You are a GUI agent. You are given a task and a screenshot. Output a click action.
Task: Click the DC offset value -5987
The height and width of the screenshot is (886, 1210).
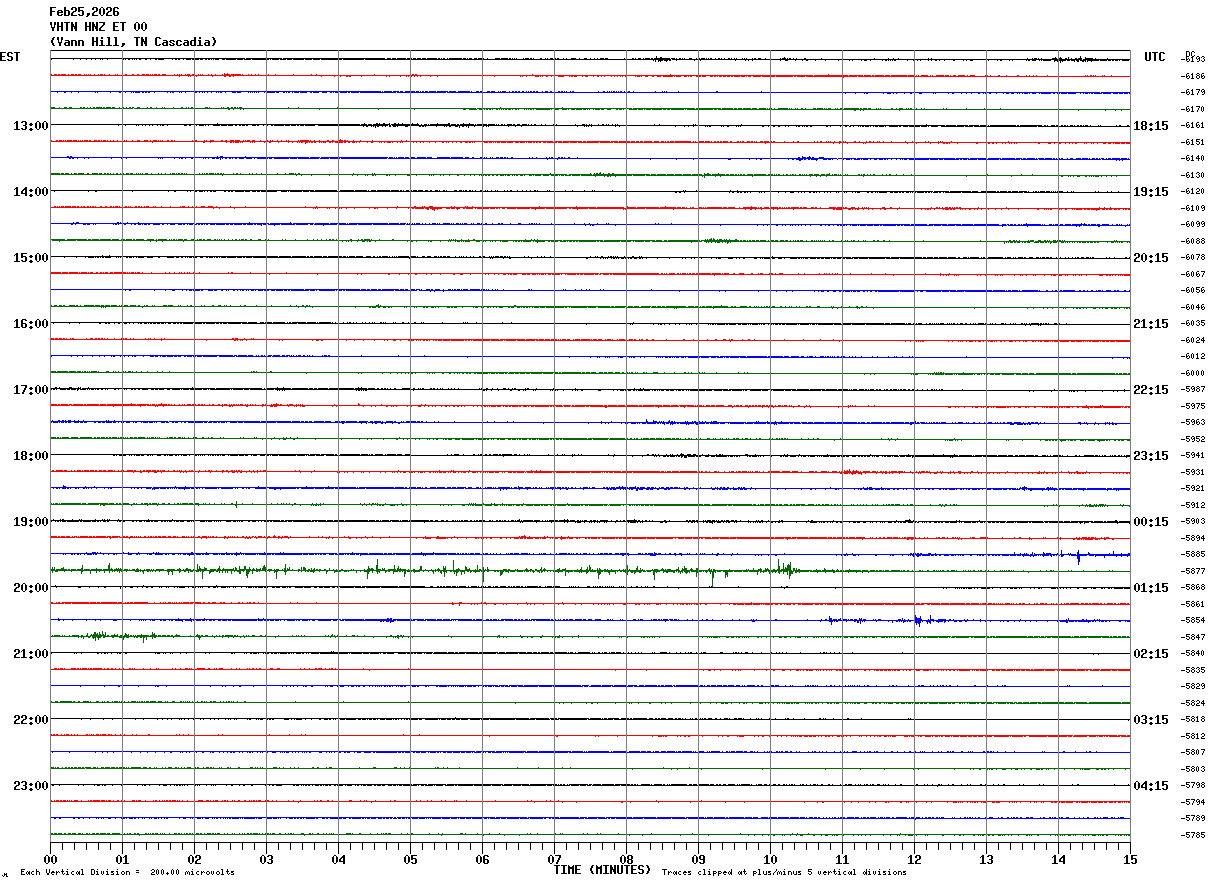(1194, 390)
